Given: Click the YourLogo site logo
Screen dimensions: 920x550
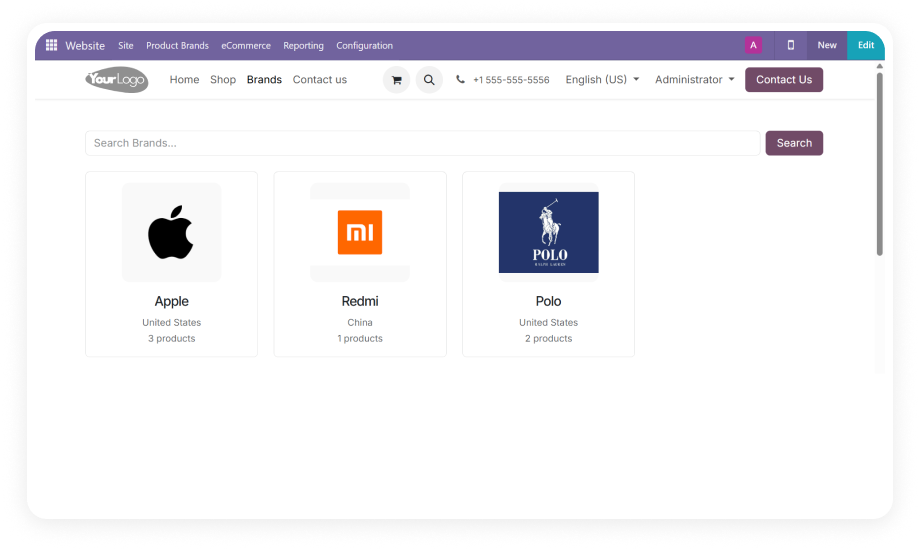Looking at the screenshot, I should 117,80.
